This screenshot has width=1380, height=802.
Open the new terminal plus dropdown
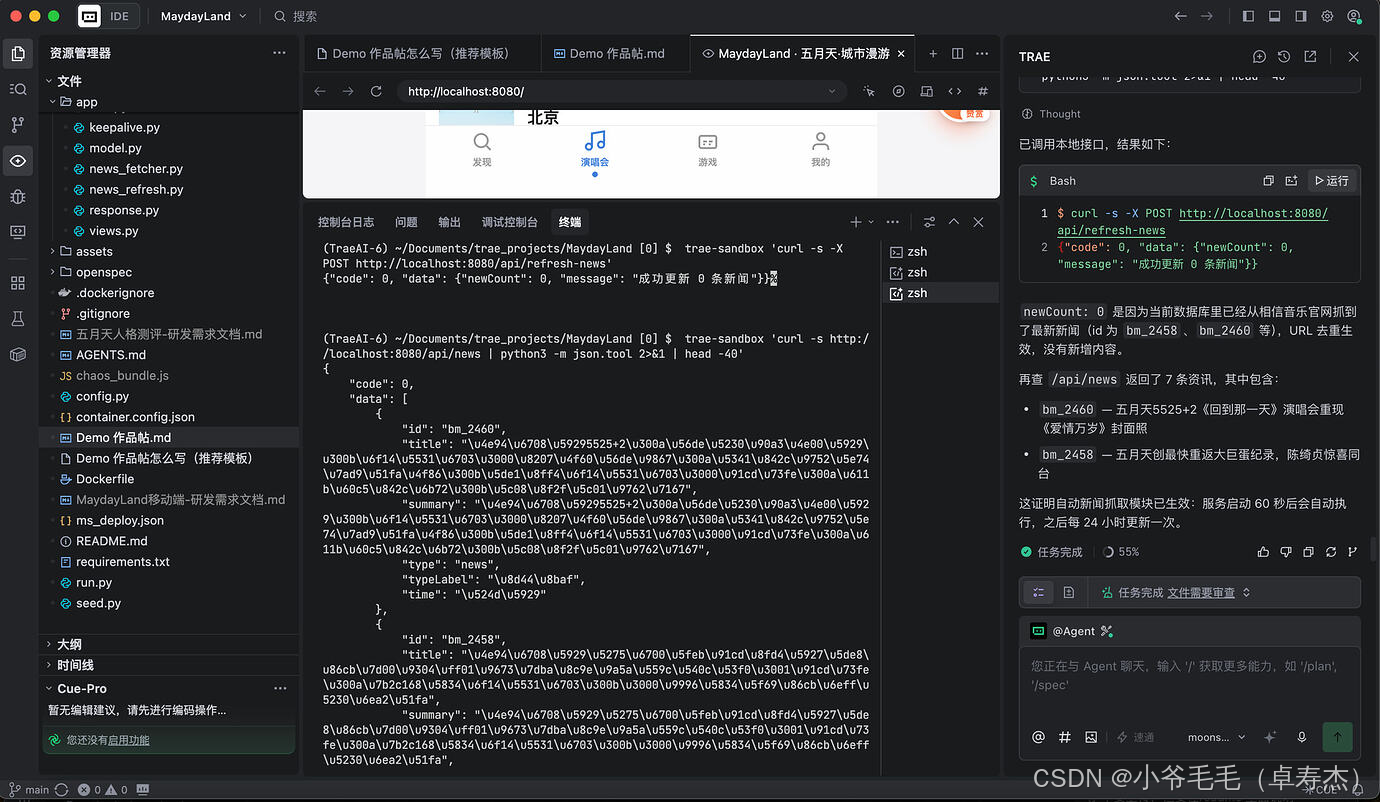[x=870, y=222]
